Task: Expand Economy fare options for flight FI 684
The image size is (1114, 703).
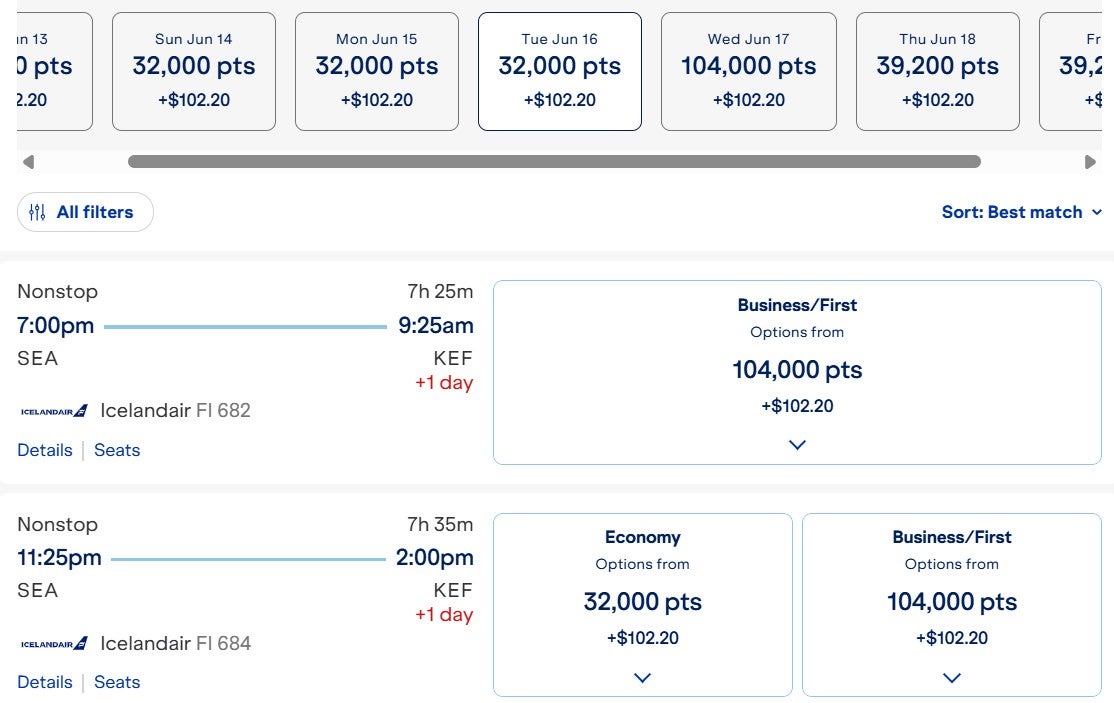Action: (642, 677)
